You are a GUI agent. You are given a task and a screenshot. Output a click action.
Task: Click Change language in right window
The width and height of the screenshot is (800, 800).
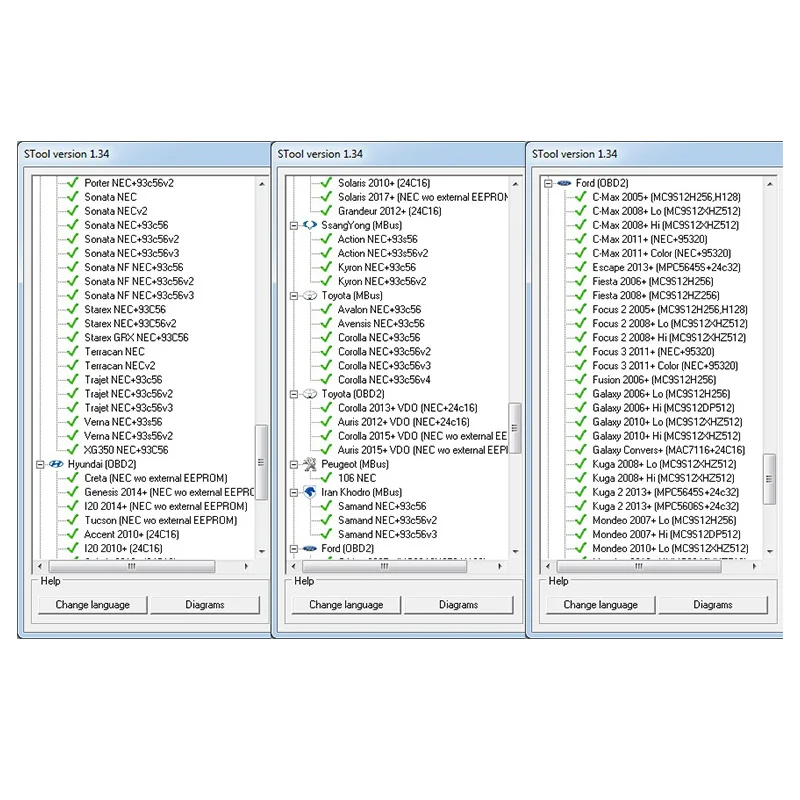click(601, 605)
